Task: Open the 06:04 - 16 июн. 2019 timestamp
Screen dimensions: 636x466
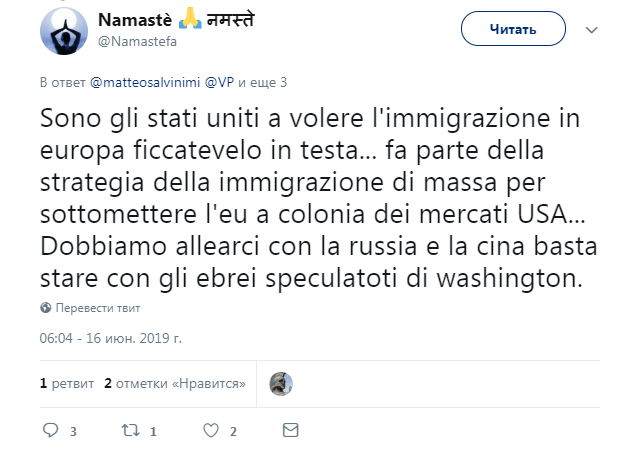Action: [x=110, y=339]
